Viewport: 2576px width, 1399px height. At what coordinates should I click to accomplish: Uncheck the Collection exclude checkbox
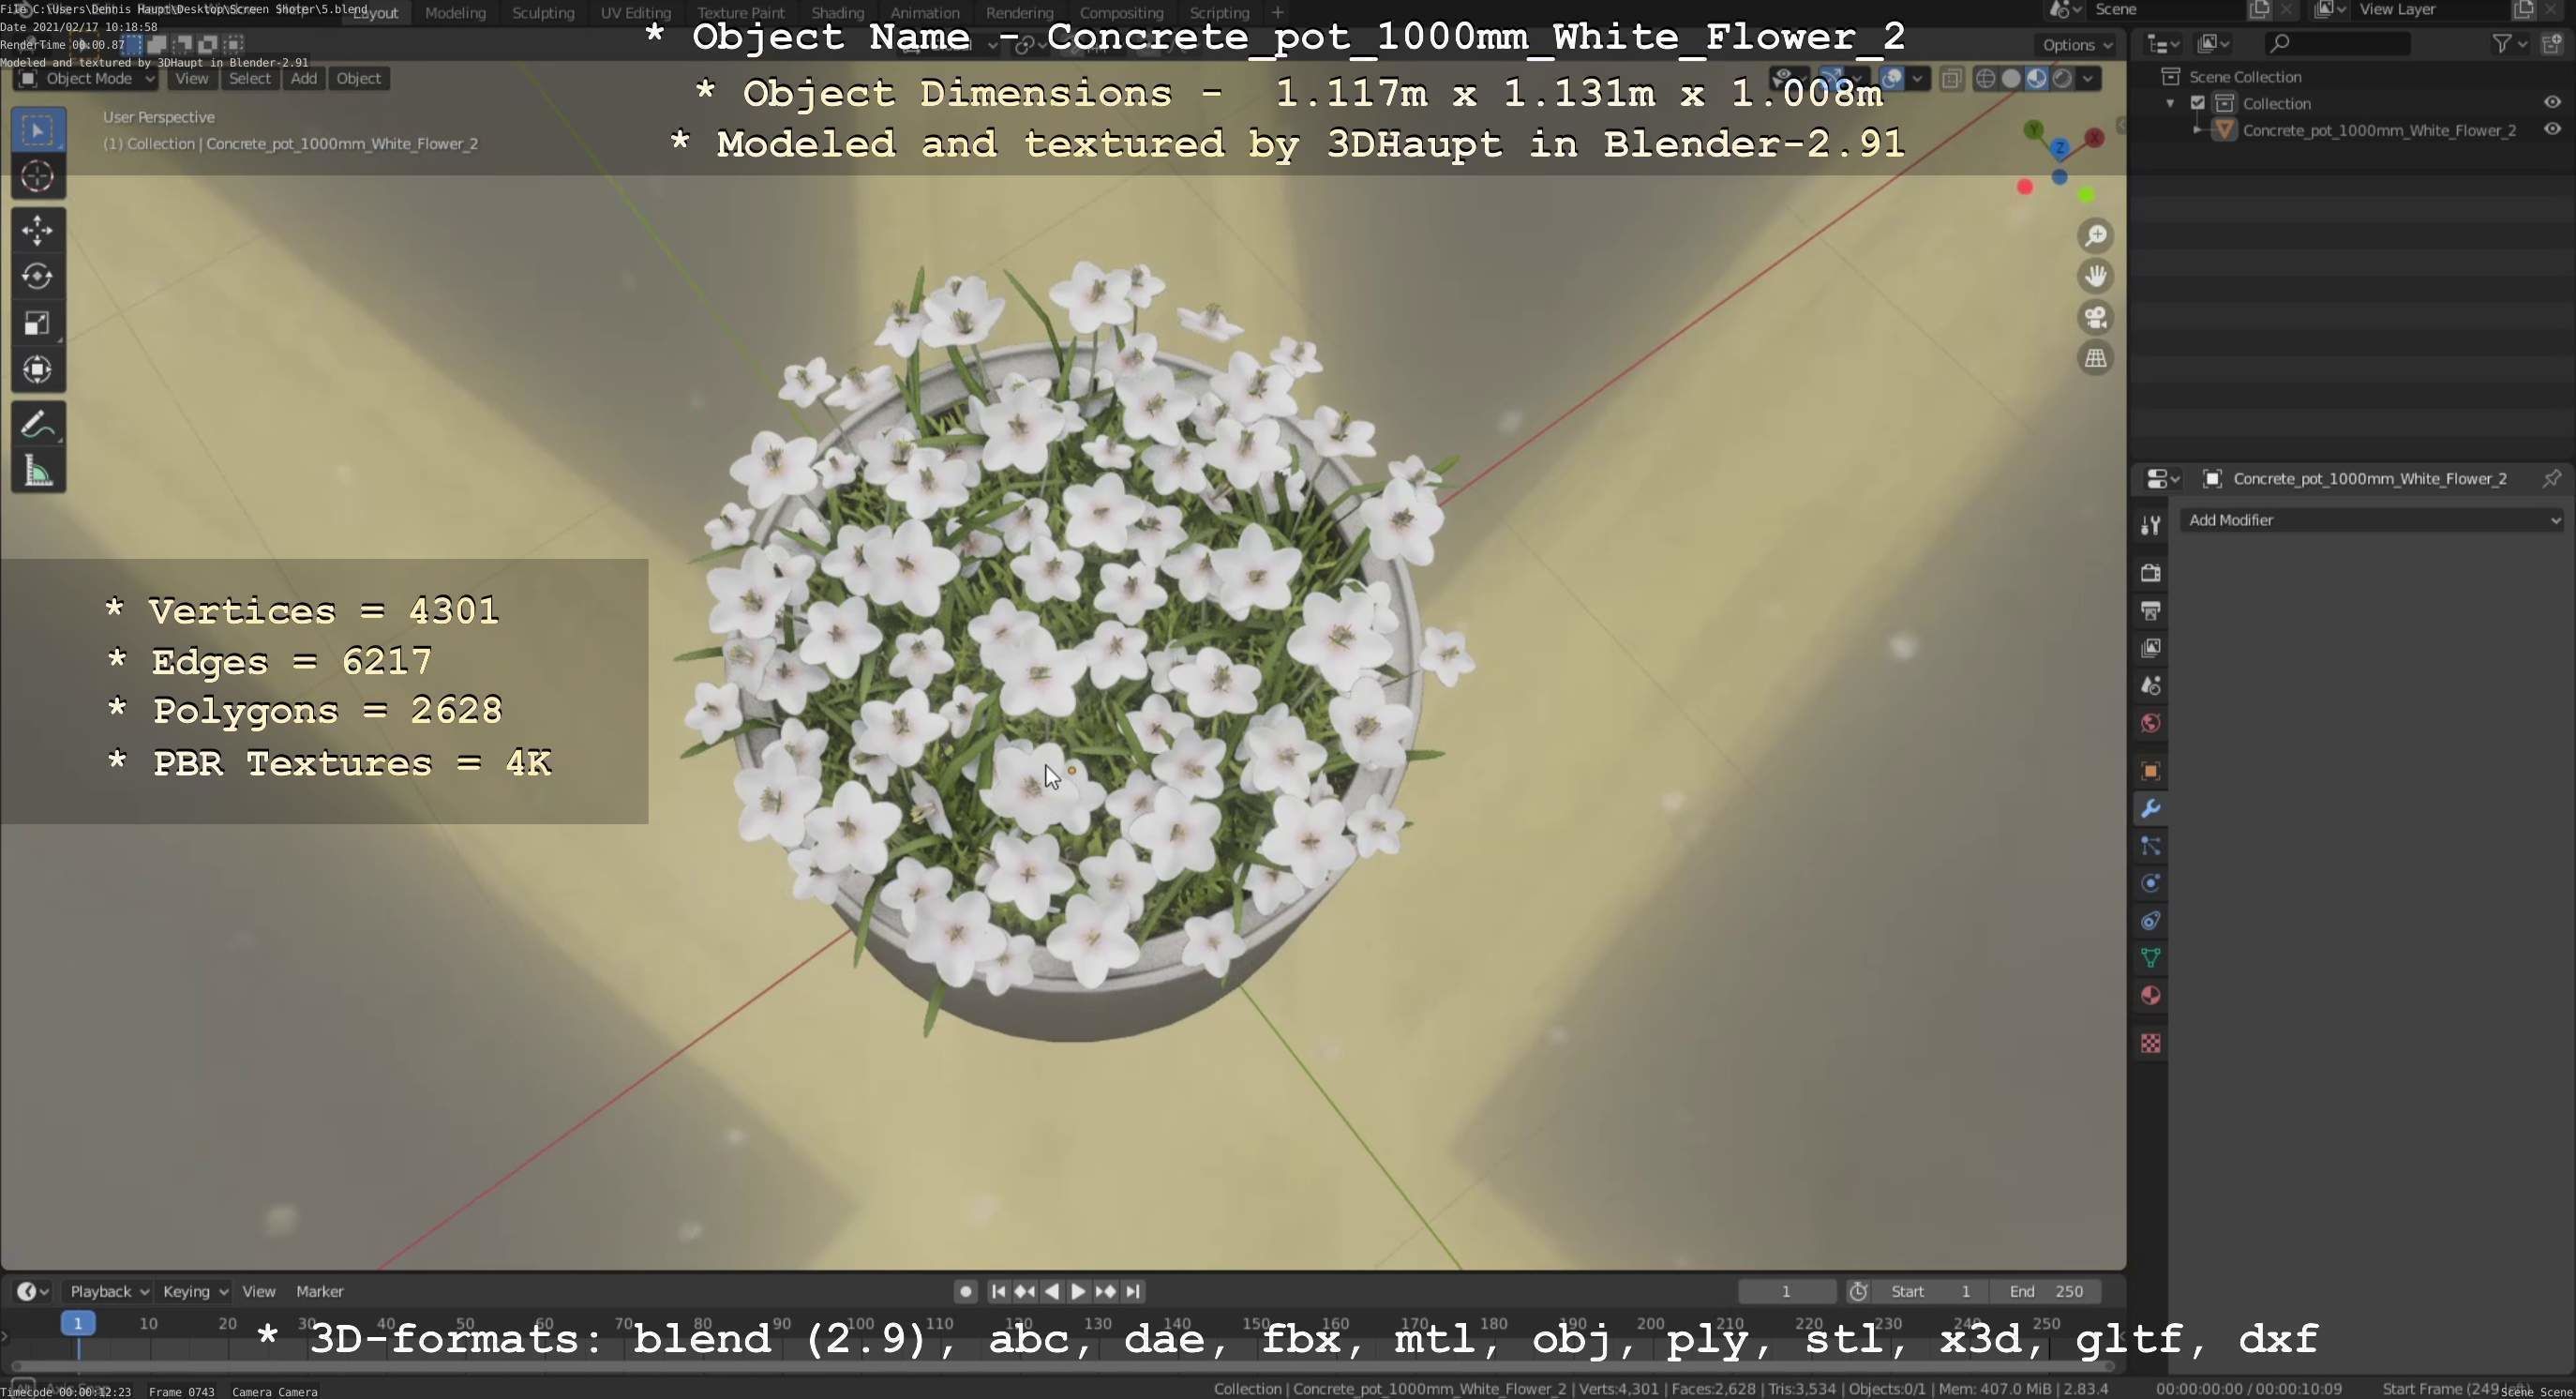[x=2198, y=103]
